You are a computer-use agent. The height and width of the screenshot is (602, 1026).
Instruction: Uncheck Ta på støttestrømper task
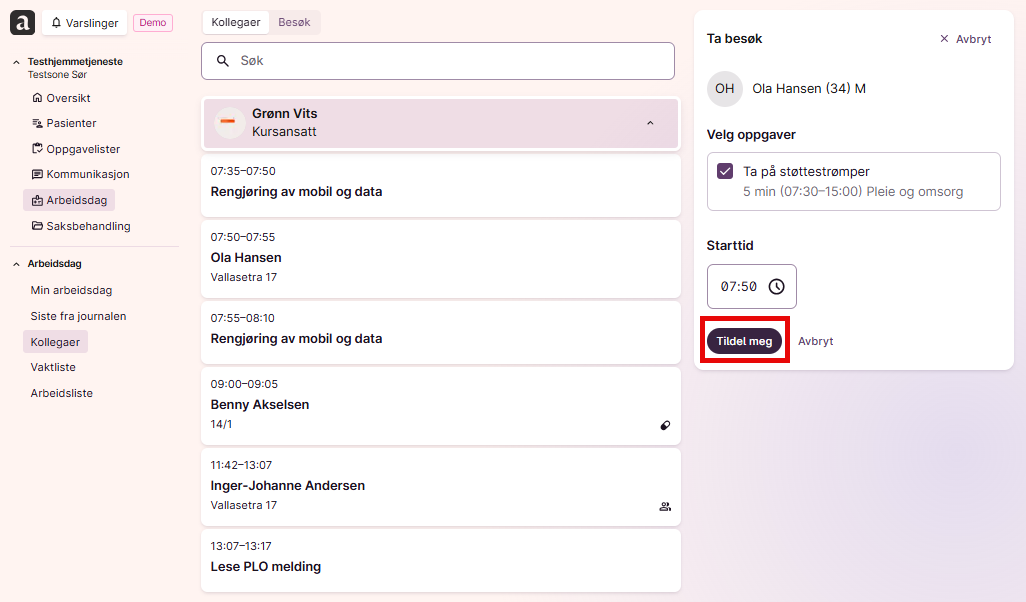pyautogui.click(x=724, y=171)
